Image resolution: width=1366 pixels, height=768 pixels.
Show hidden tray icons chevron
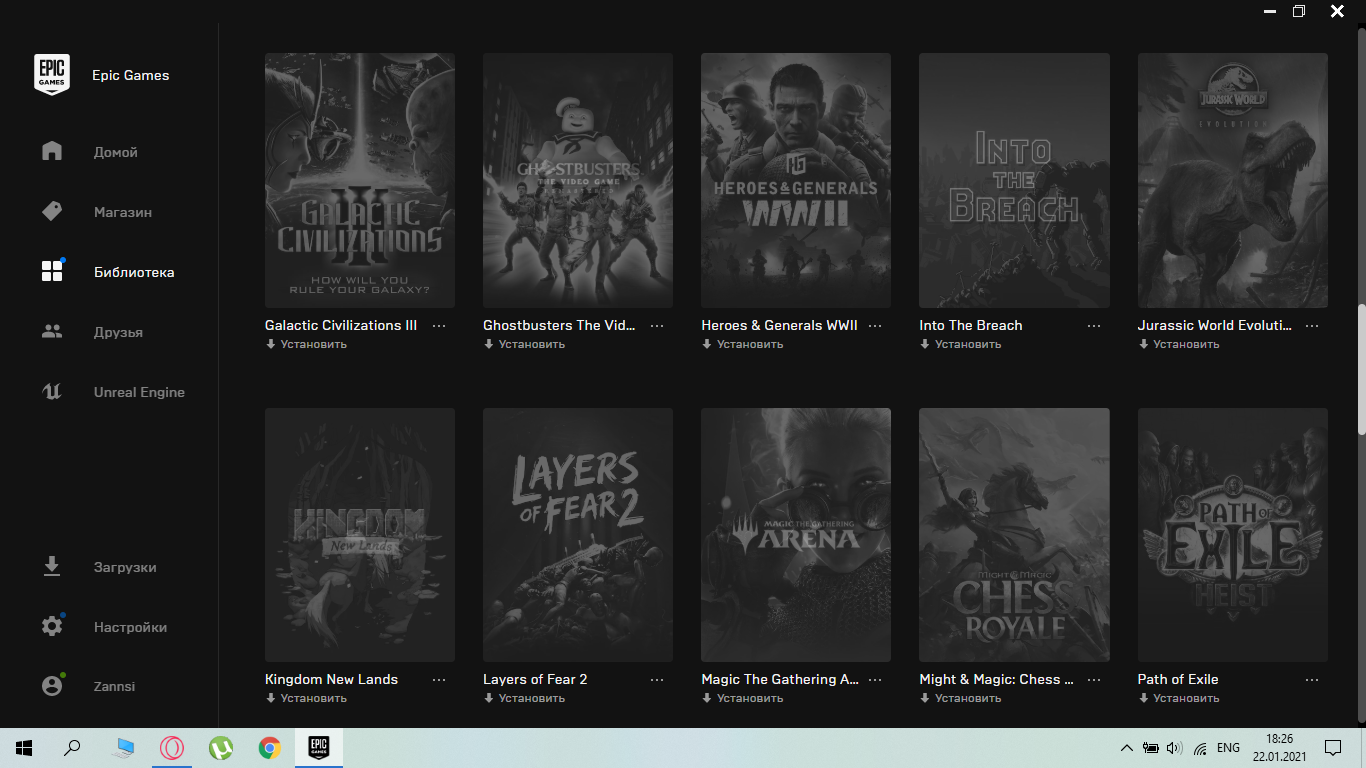pyautogui.click(x=1127, y=748)
